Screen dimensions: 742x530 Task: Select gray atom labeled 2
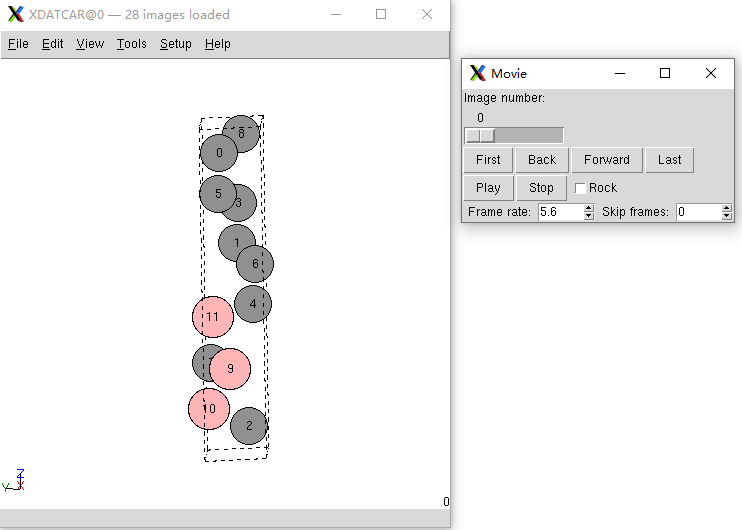point(249,426)
